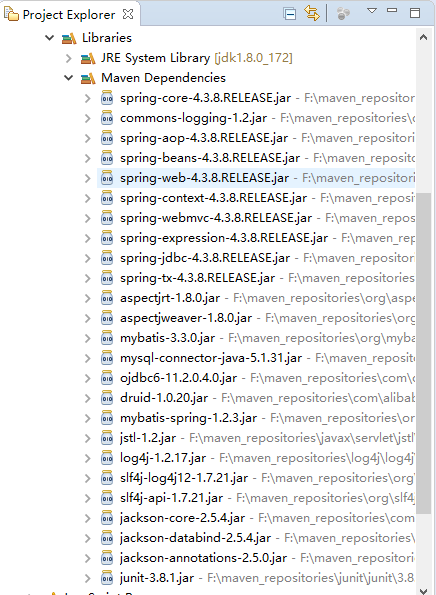Click the Collapse All toolbar icon
Viewport: 436px width, 595px height.
290,14
